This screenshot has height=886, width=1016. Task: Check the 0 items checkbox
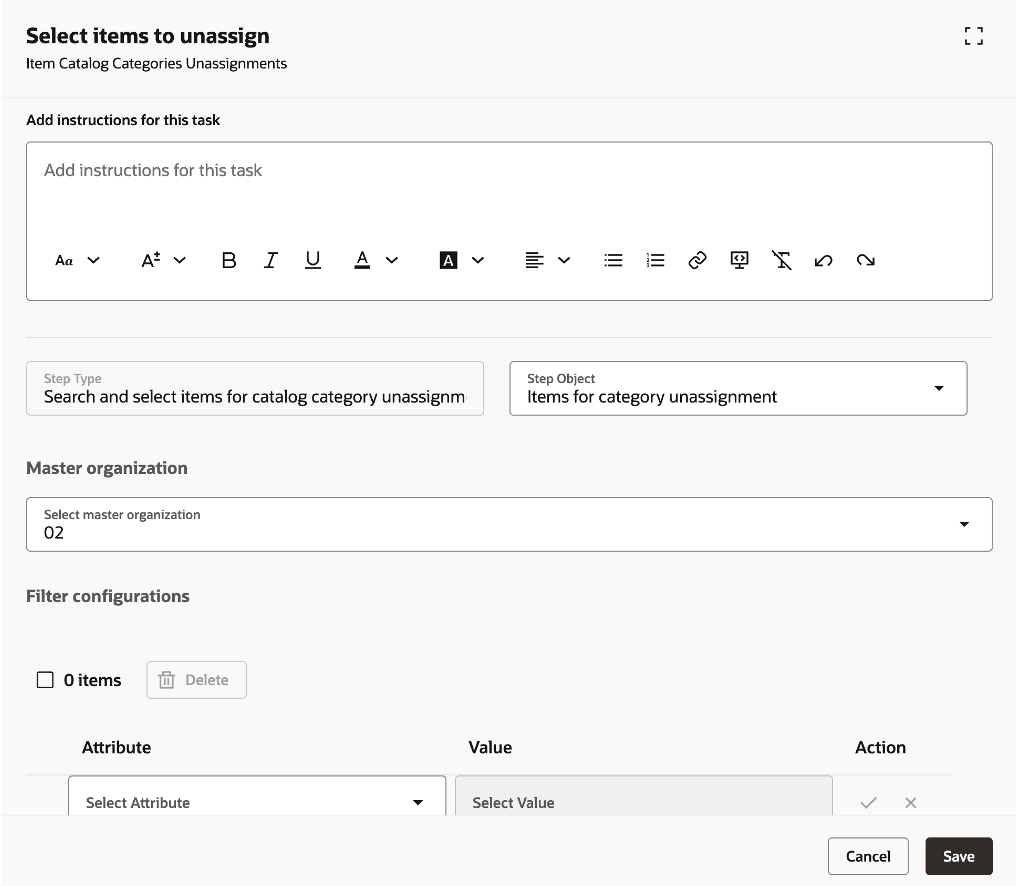[x=45, y=679]
